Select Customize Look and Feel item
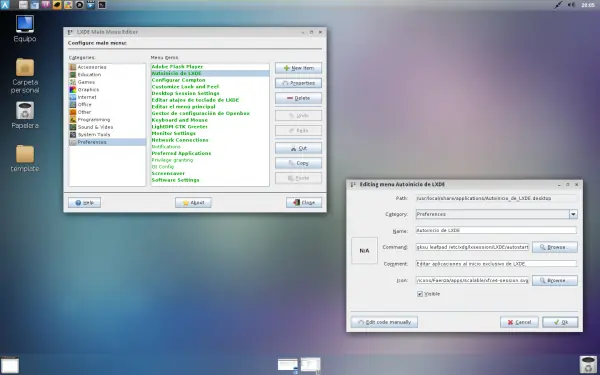 210,86
